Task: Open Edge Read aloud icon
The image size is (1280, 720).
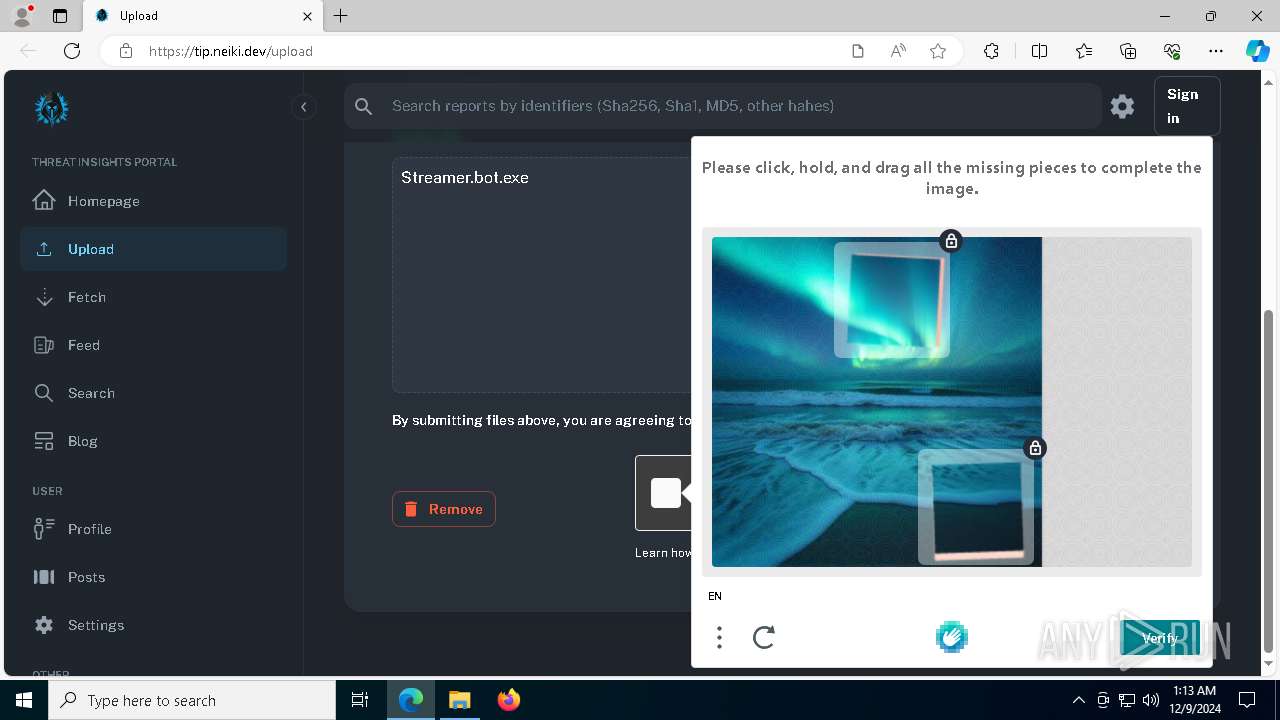Action: [x=898, y=51]
